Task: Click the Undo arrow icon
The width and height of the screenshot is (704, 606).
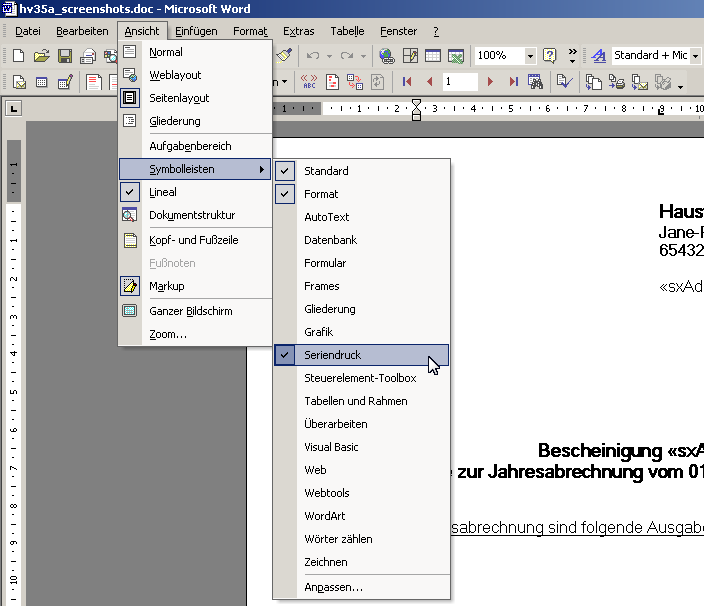Action: (313, 56)
